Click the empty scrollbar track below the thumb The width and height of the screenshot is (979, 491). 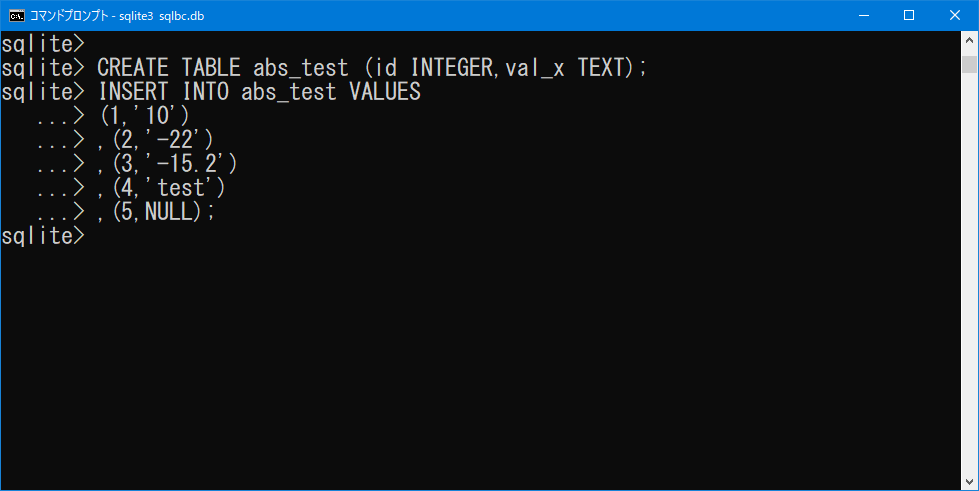pos(969,273)
